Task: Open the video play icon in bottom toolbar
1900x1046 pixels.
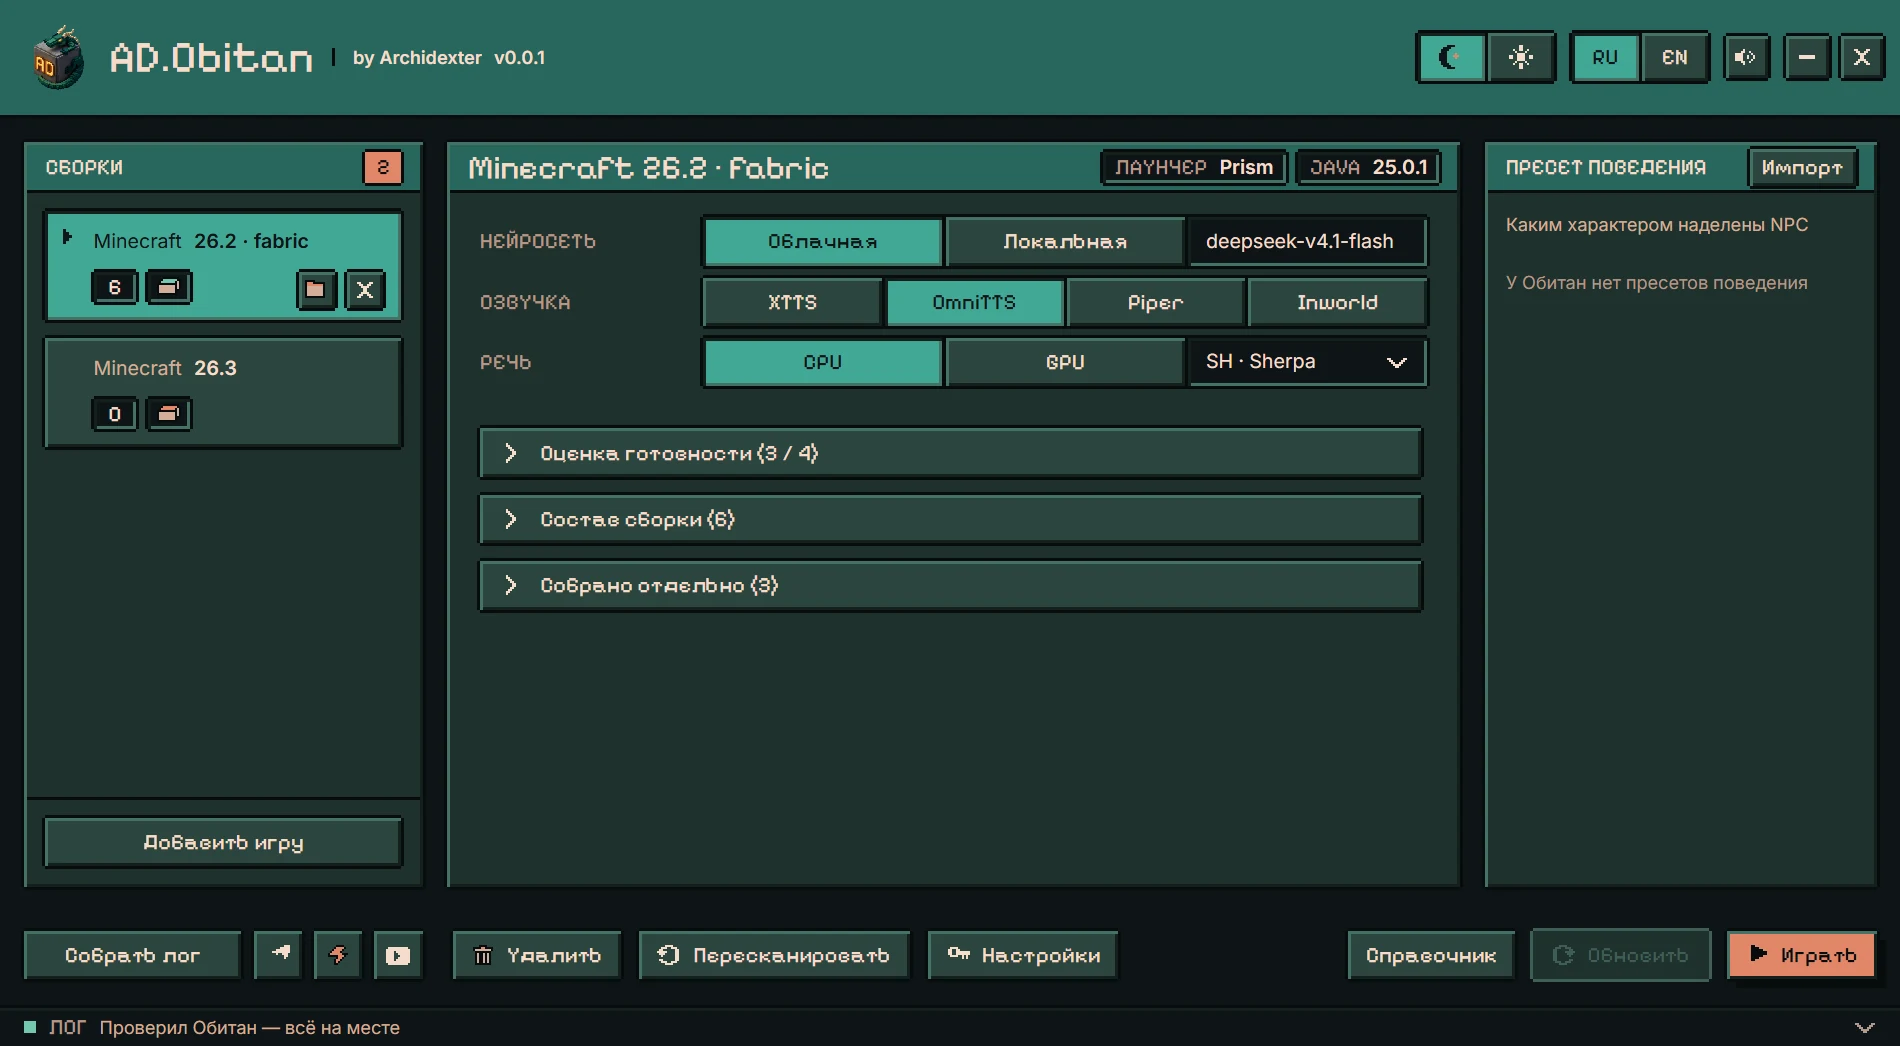Action: [x=398, y=955]
